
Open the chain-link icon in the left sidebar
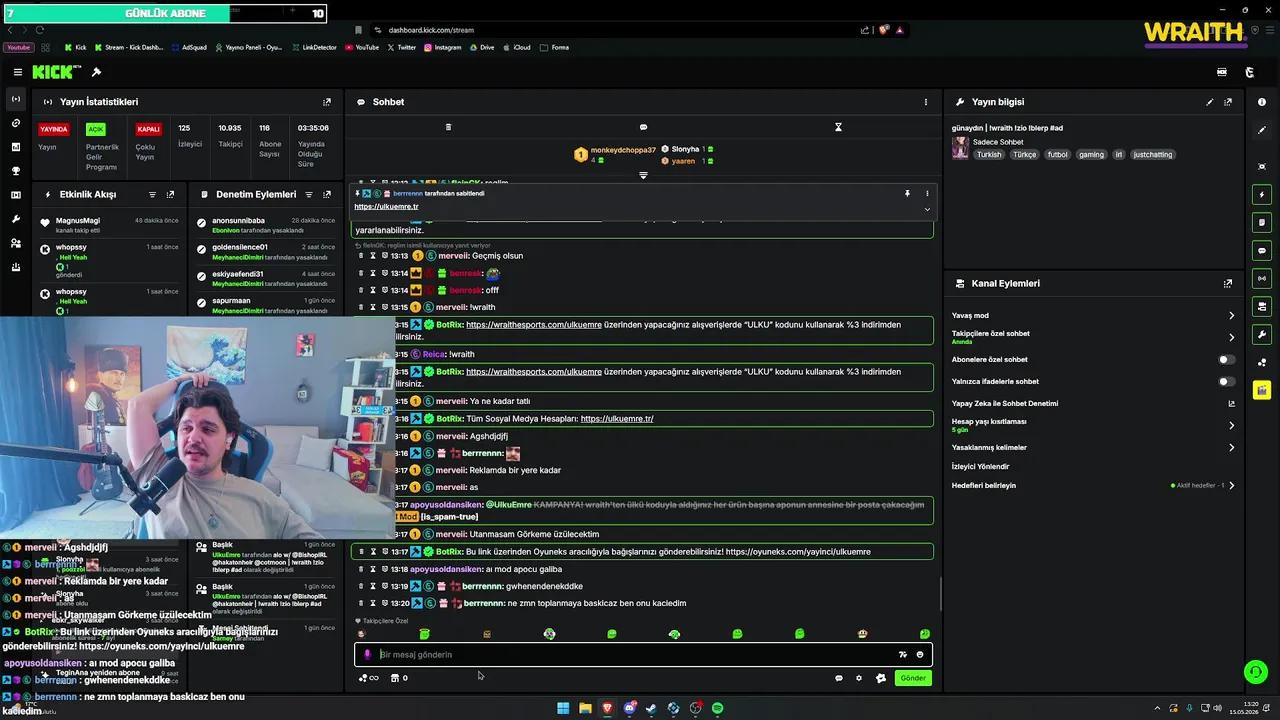coord(15,123)
